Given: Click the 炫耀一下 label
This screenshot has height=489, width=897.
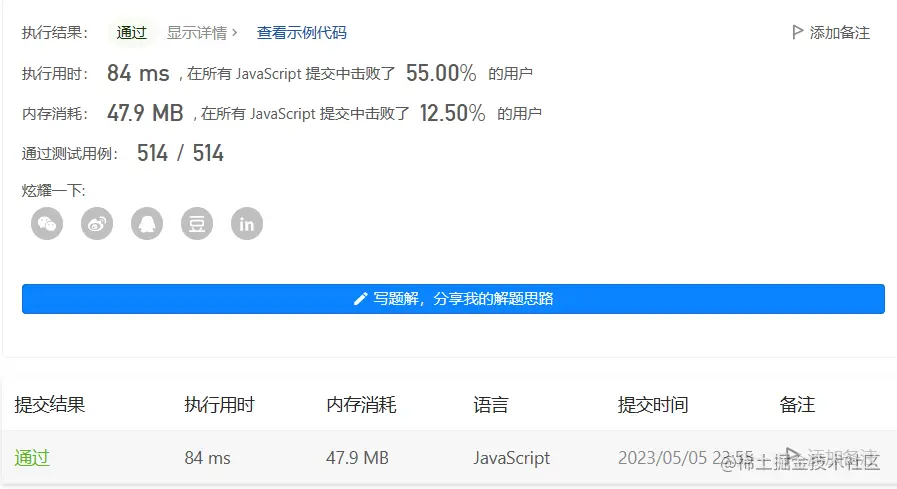Looking at the screenshot, I should coord(53,190).
